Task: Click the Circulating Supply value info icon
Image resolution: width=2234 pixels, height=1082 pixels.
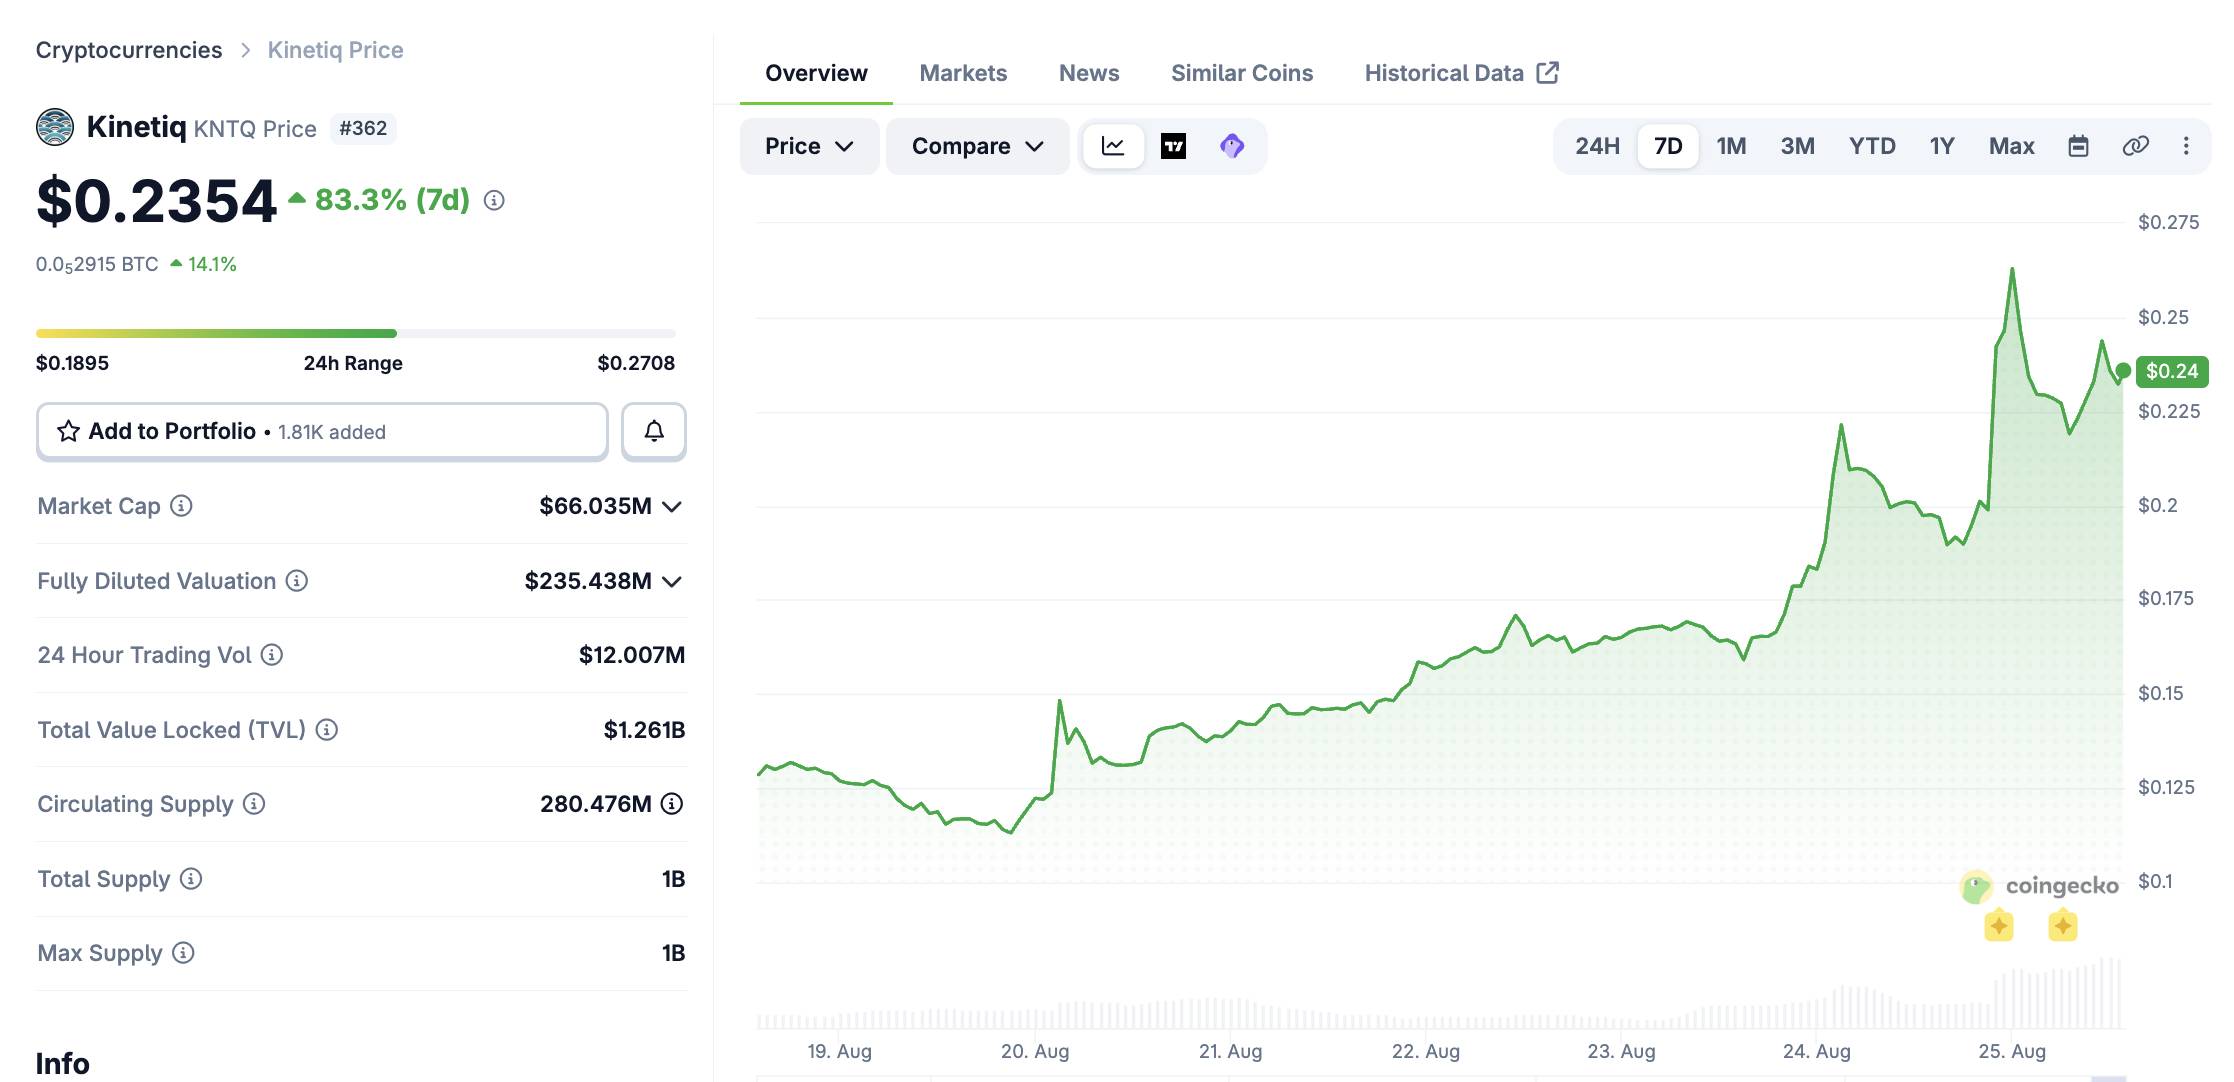Action: 672,804
